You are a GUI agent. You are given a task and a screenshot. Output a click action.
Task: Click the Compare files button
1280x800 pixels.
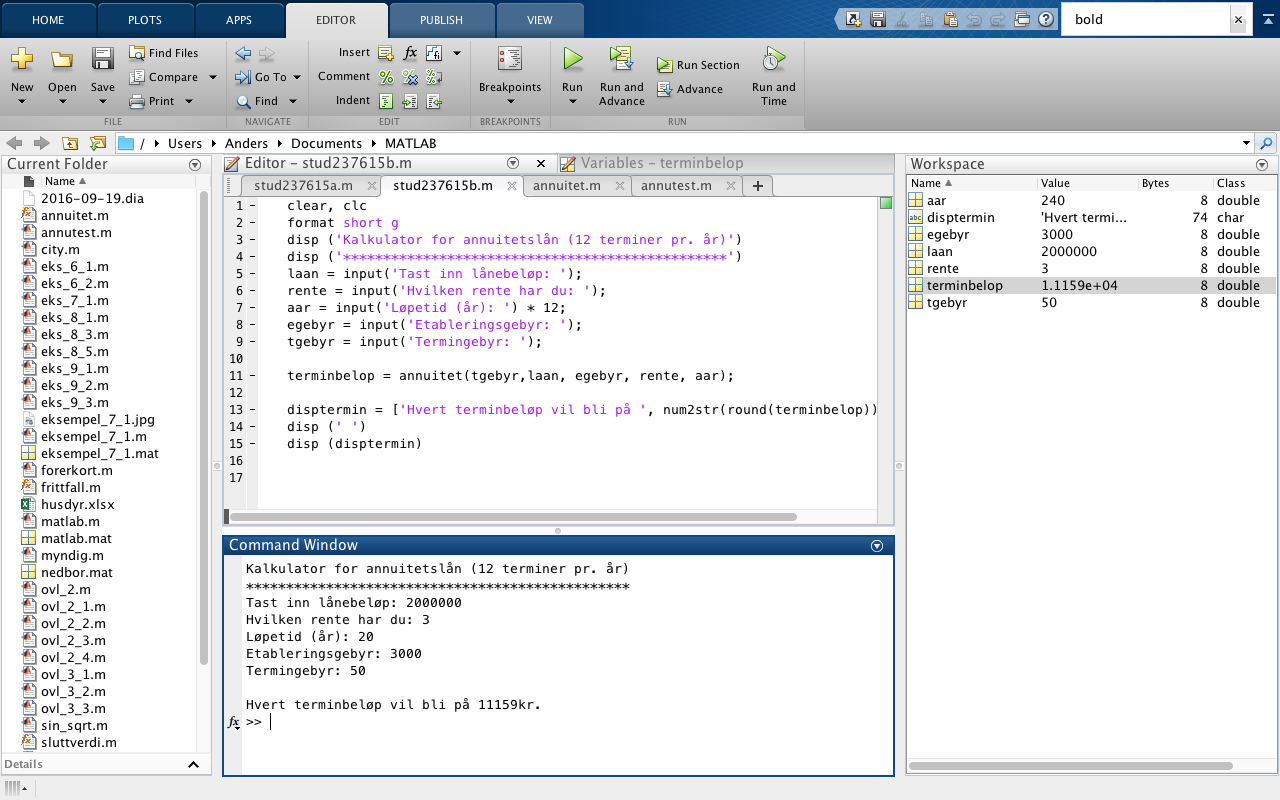pyautogui.click(x=165, y=77)
